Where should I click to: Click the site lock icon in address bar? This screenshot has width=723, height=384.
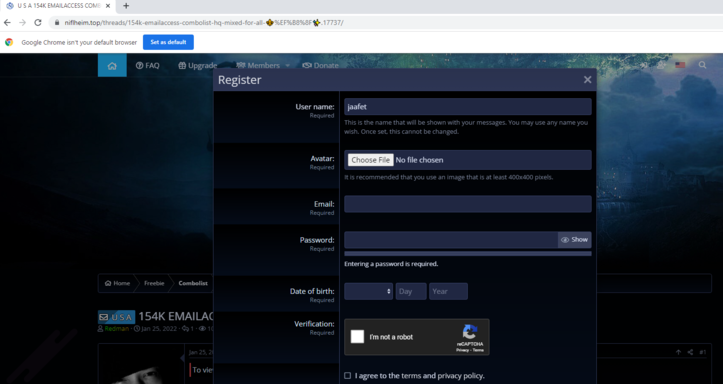[x=57, y=22]
